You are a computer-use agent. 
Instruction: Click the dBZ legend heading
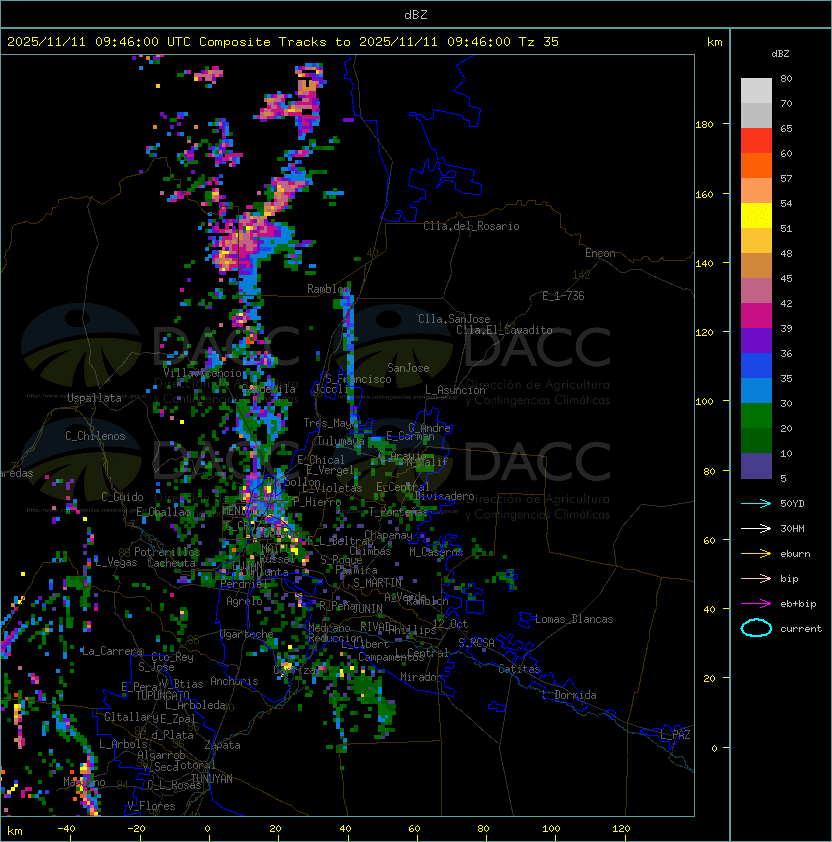[x=780, y=54]
